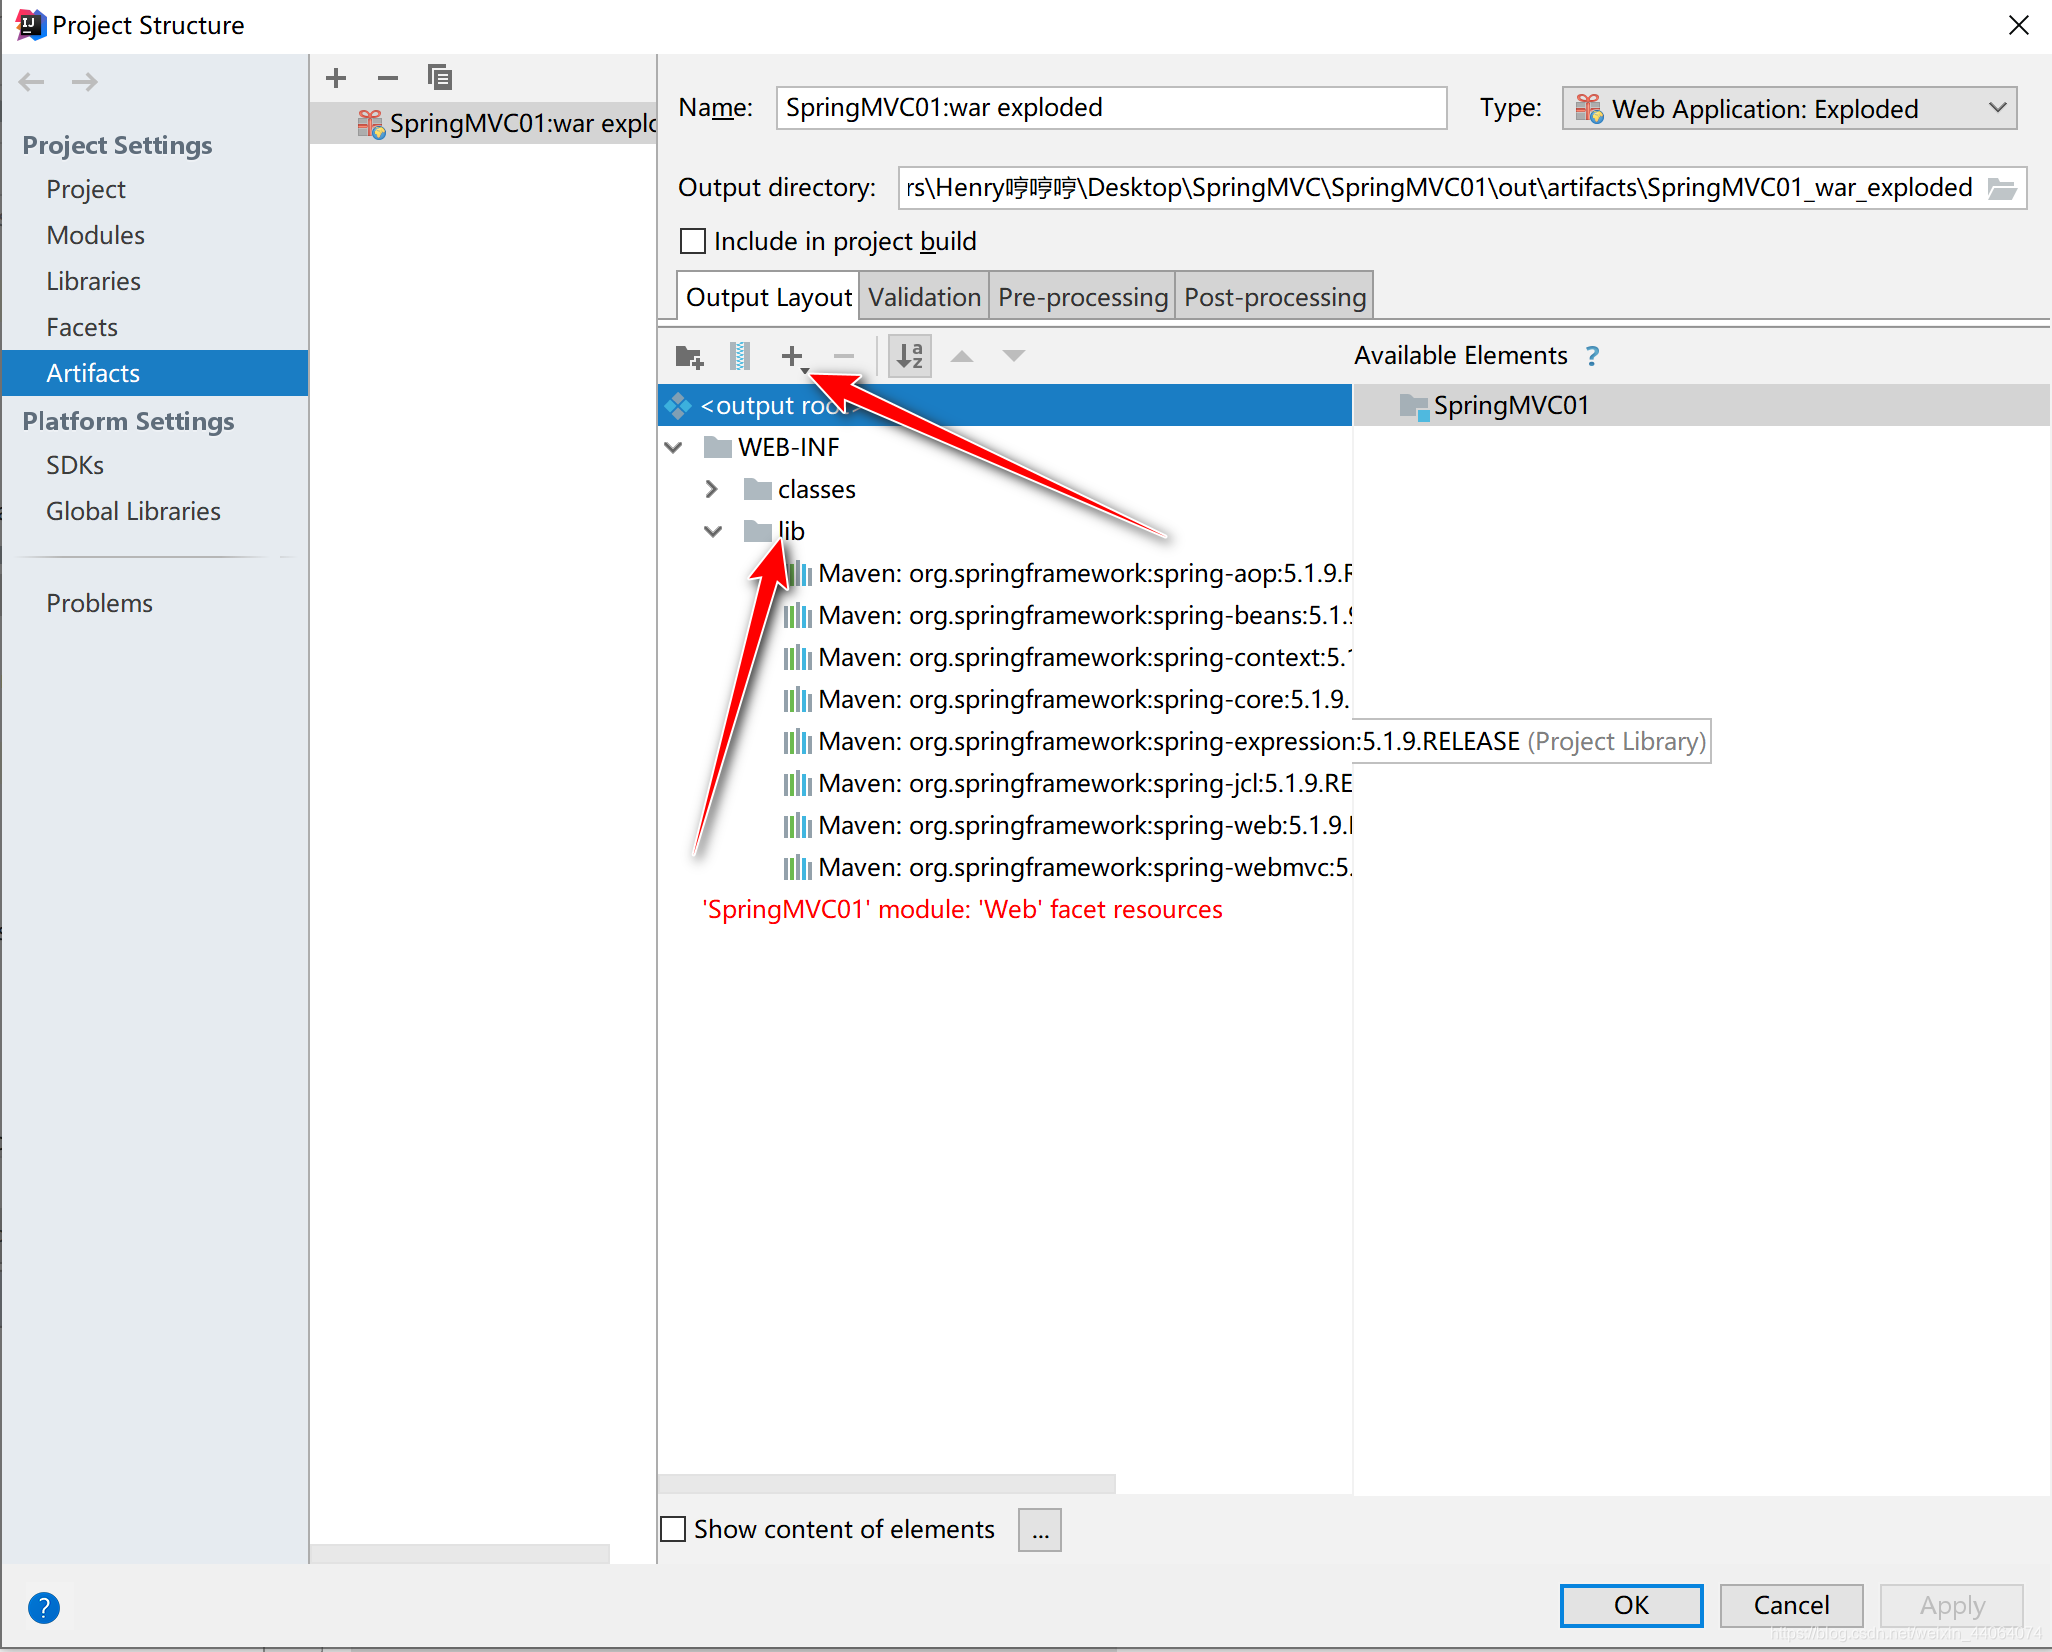The image size is (2052, 1652).
Task: Click the create archive icon
Action: (740, 356)
